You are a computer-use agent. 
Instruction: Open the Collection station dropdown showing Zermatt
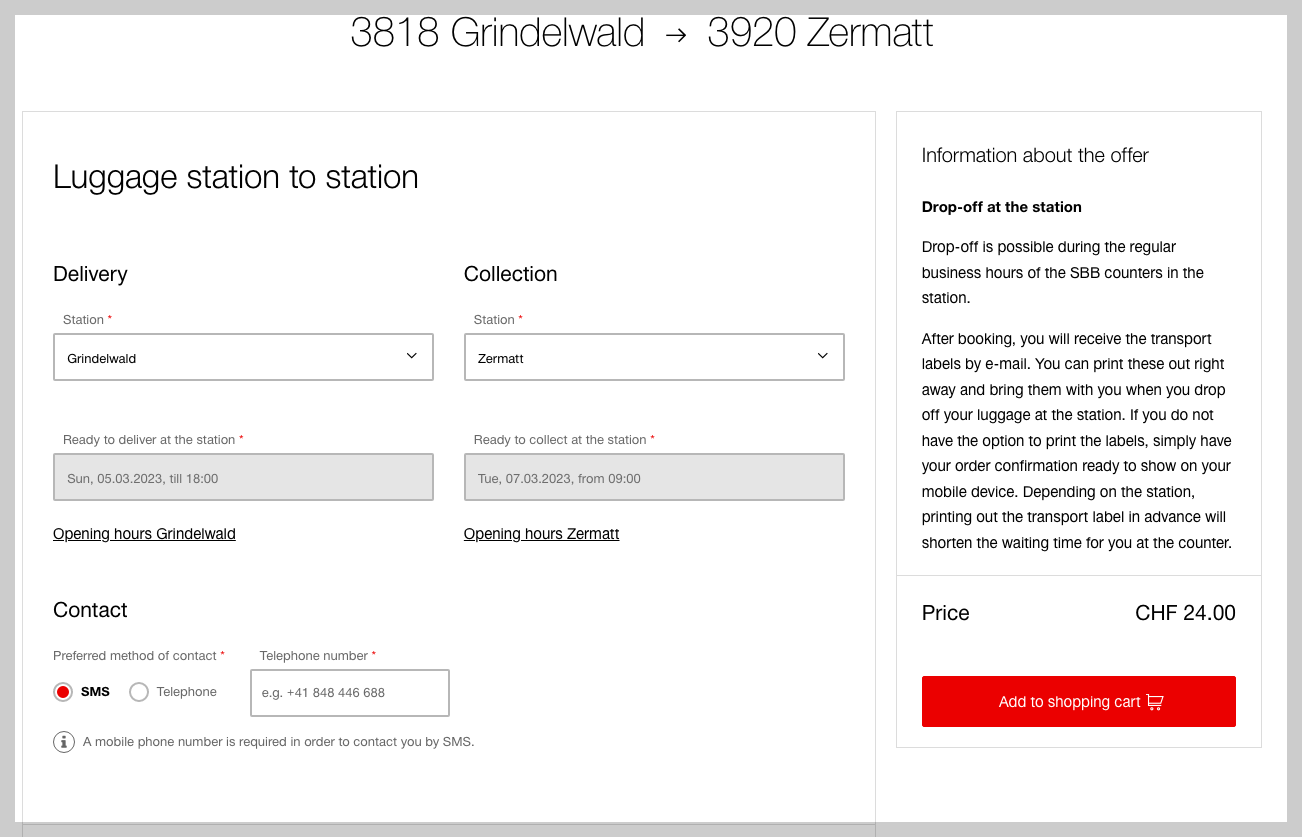click(x=654, y=357)
